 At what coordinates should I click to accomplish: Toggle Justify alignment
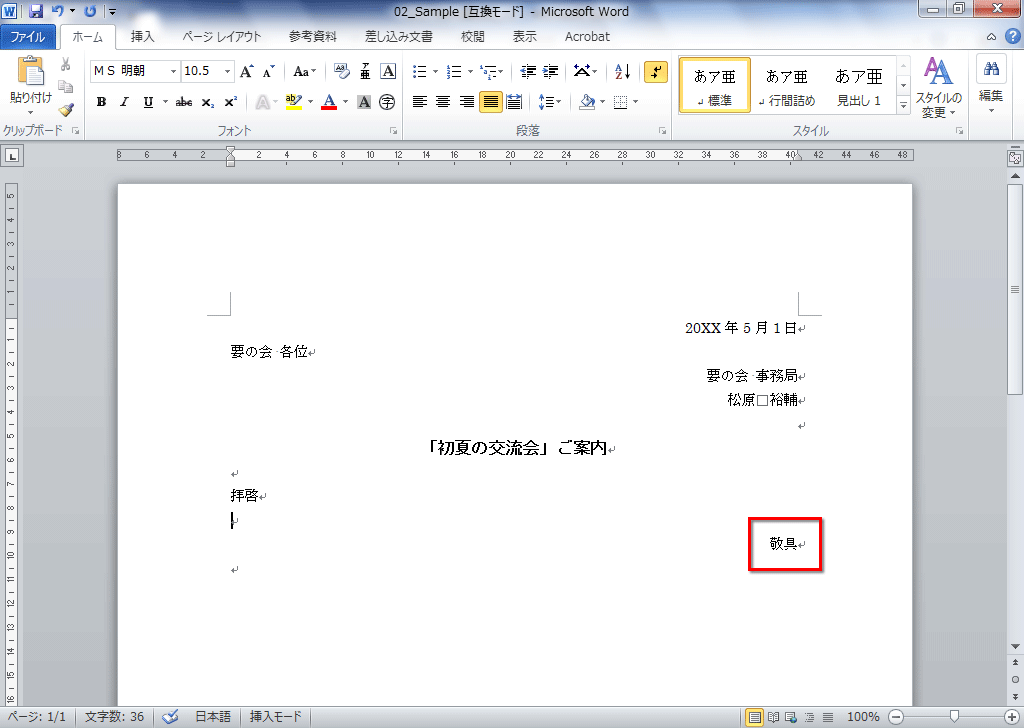point(490,102)
